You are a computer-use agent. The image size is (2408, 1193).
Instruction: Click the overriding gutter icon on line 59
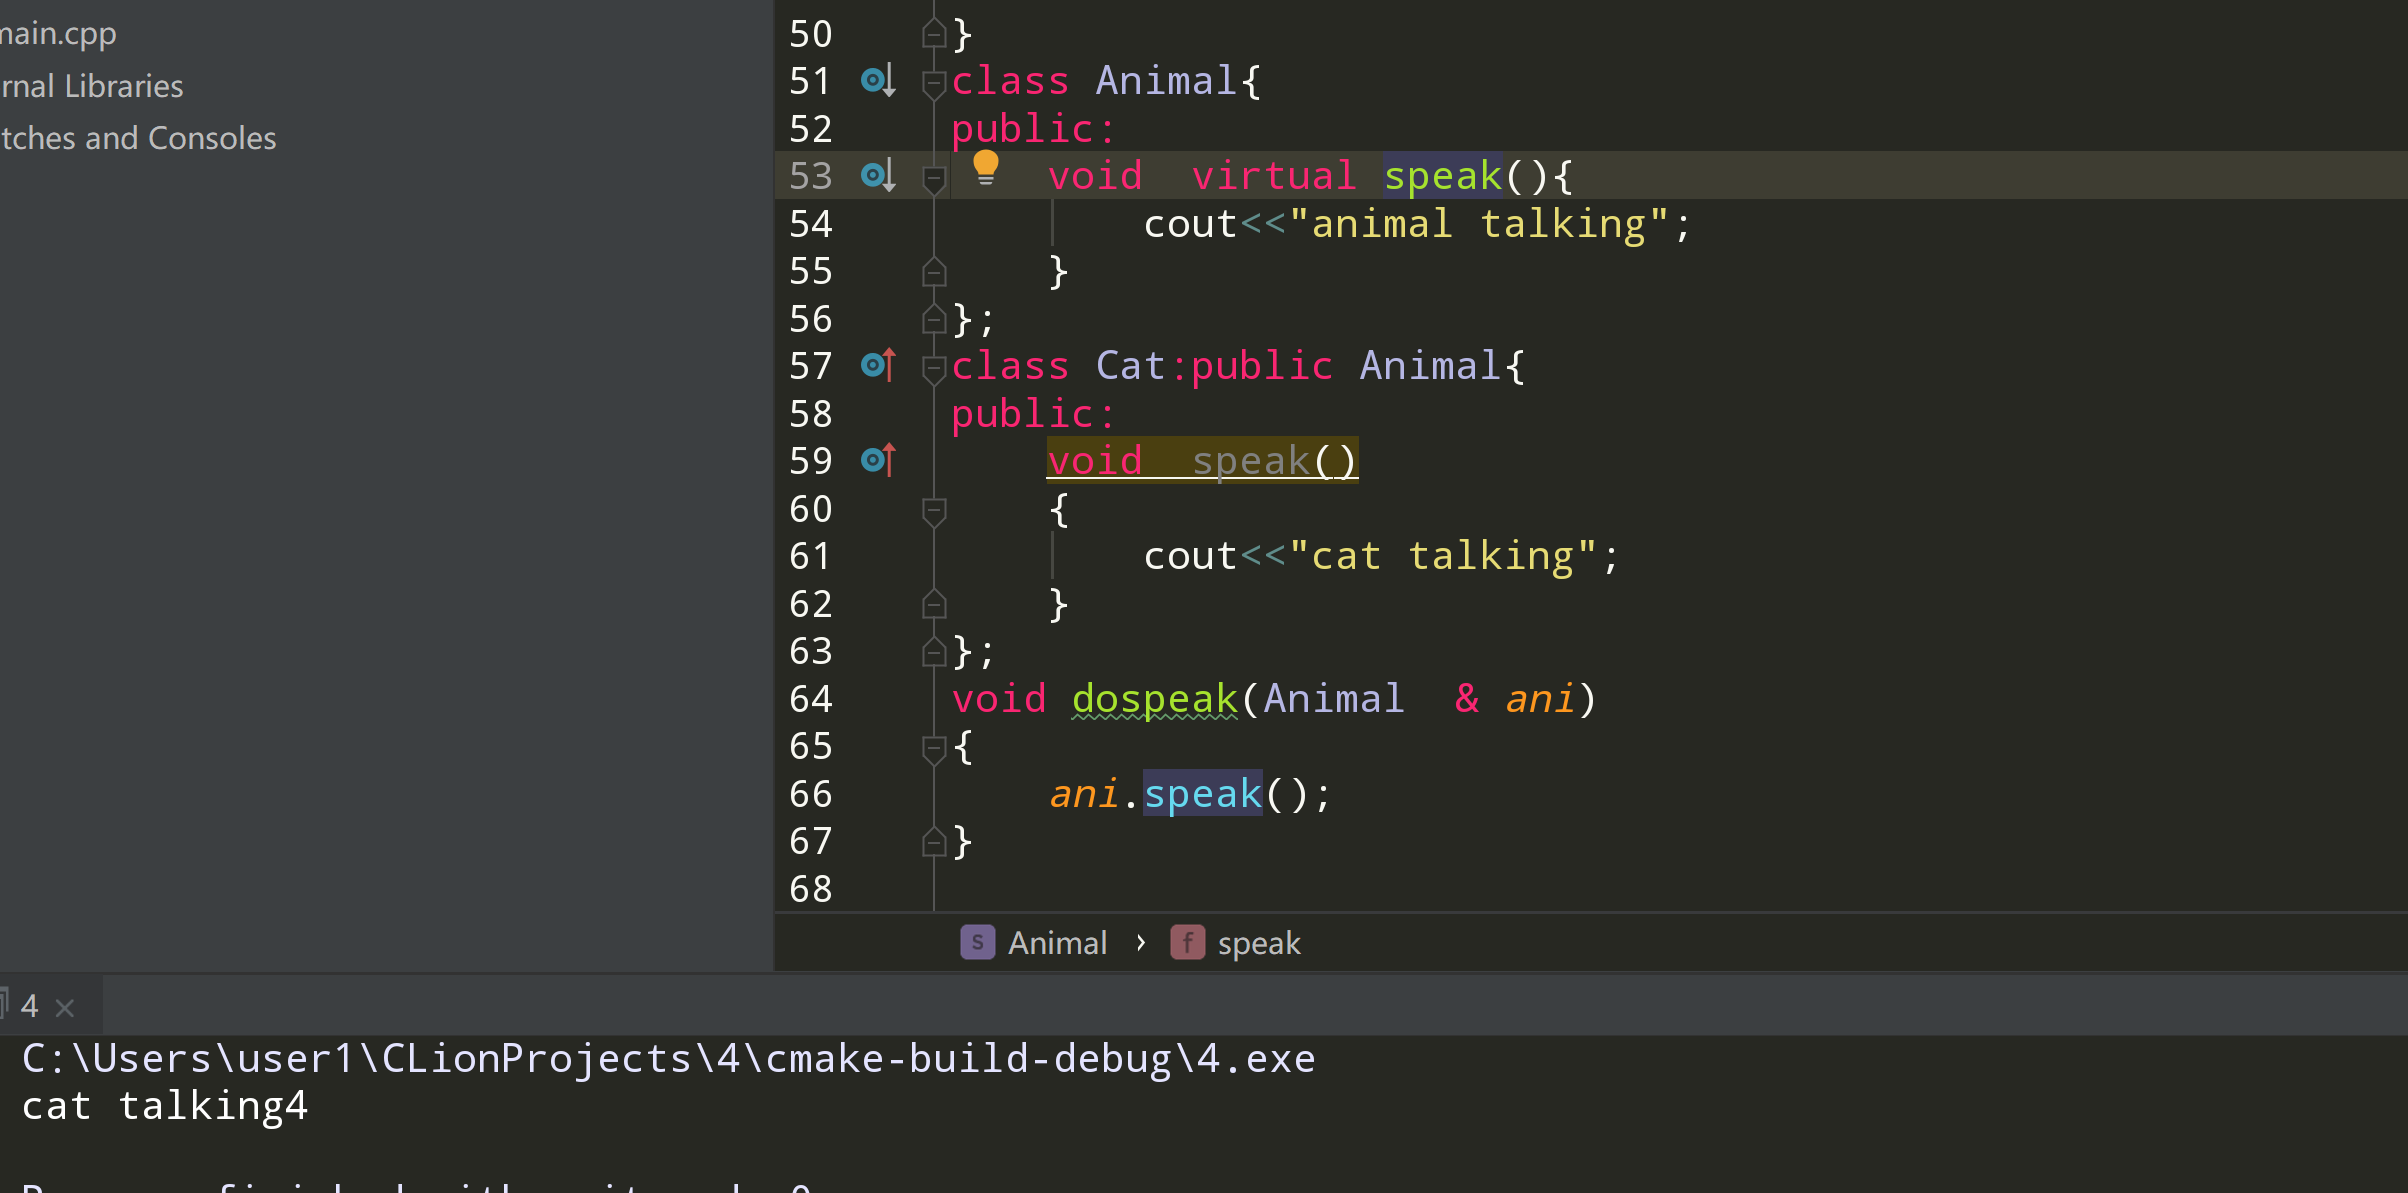point(877,460)
